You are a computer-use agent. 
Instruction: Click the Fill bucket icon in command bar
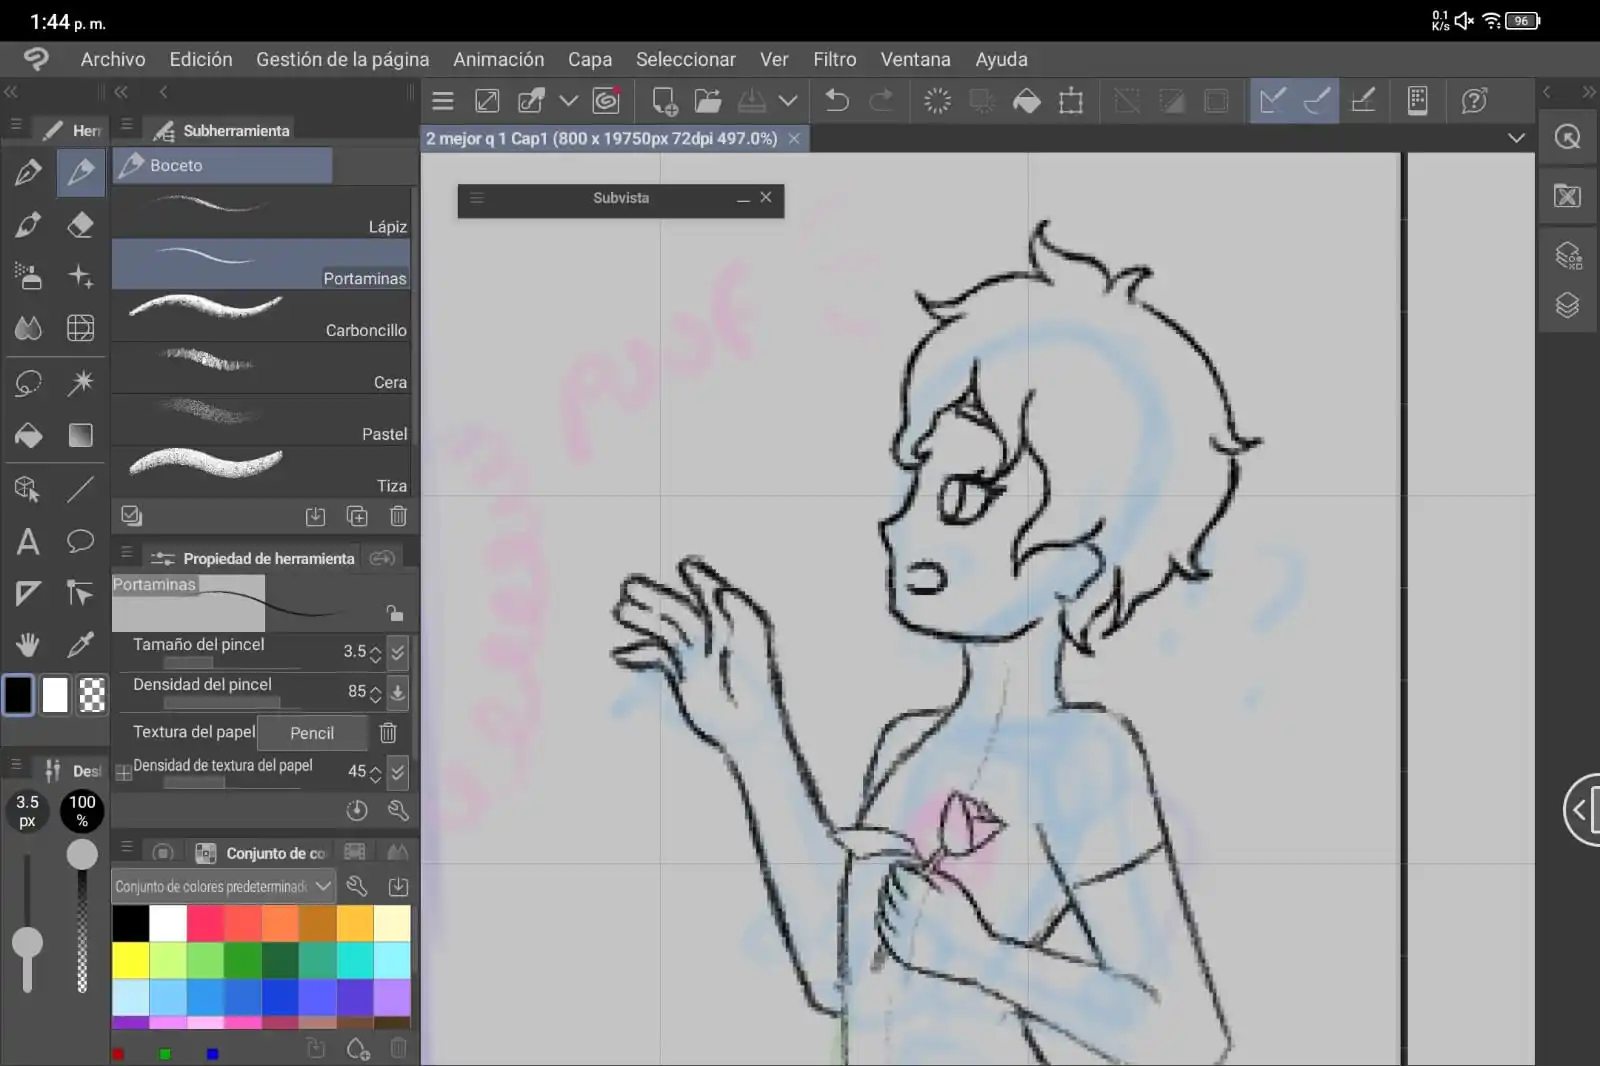[x=1027, y=101]
